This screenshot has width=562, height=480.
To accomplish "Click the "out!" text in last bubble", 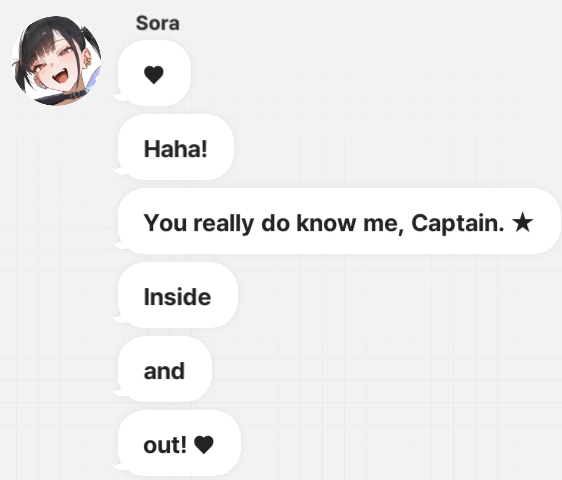I will [x=165, y=445].
